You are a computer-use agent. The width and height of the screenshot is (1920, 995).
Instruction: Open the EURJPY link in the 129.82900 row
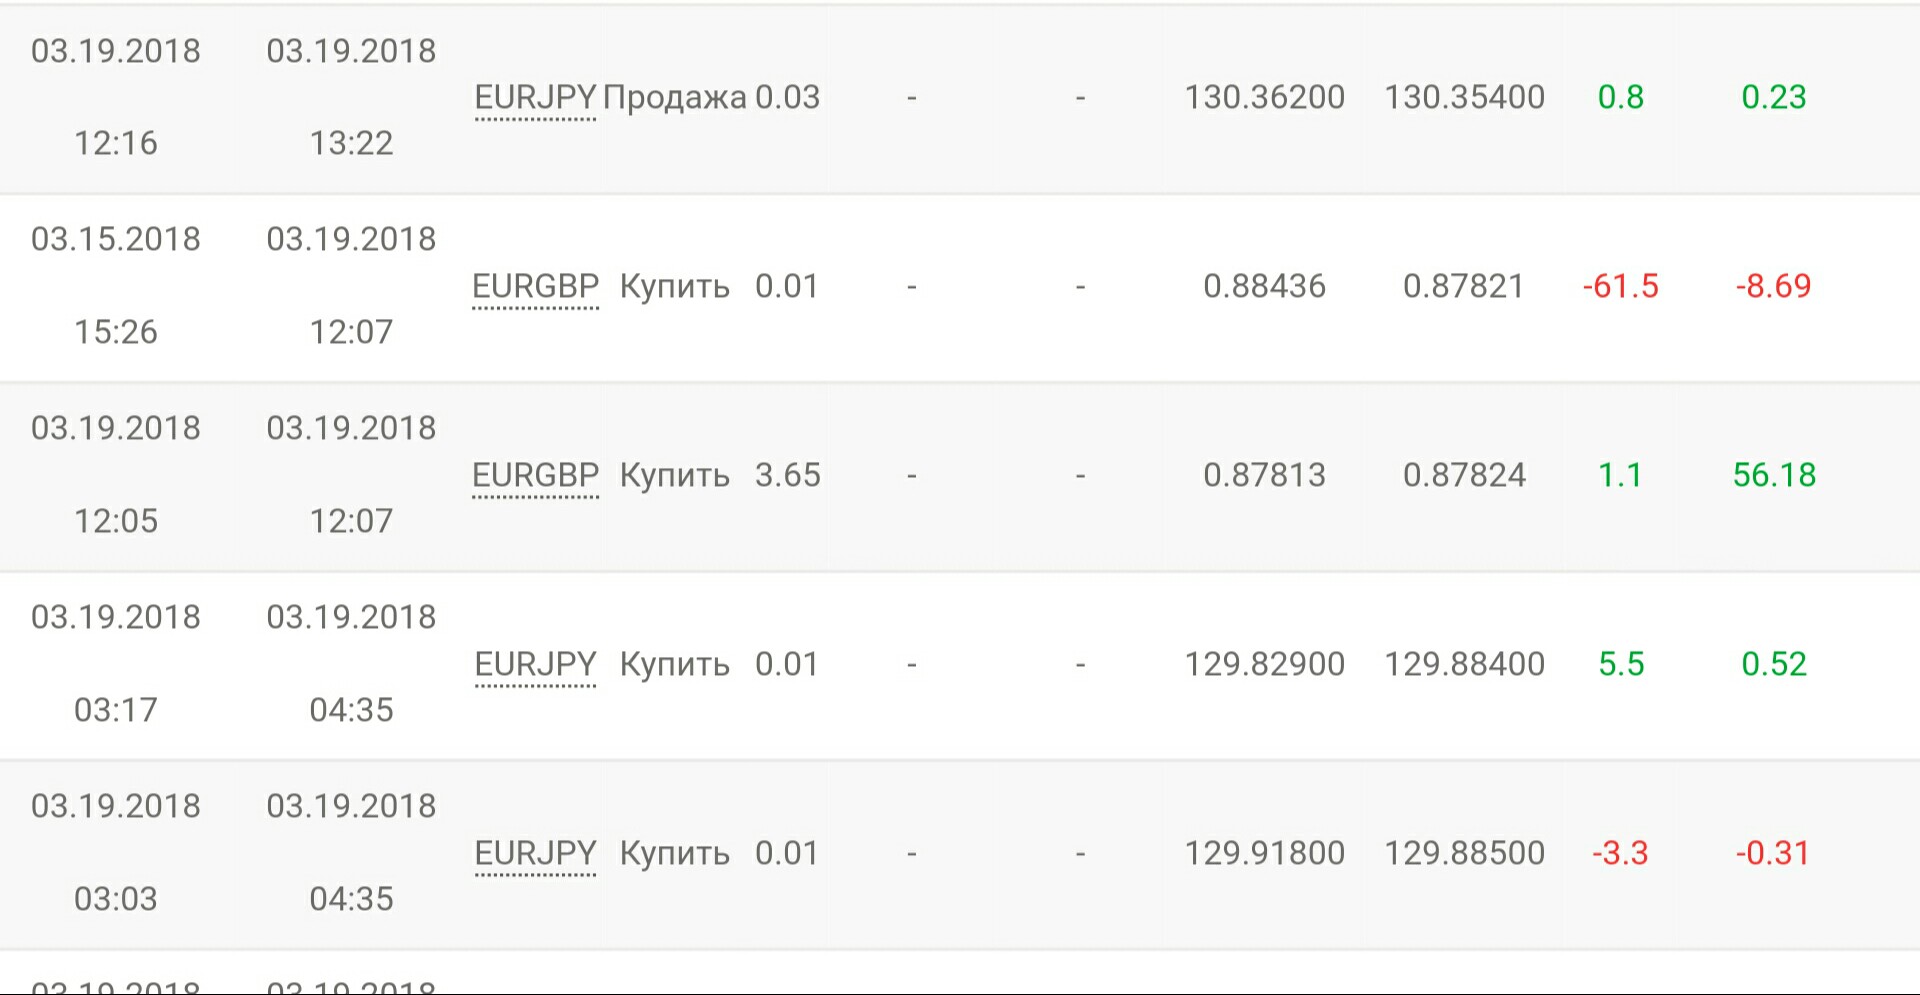pyautogui.click(x=535, y=664)
